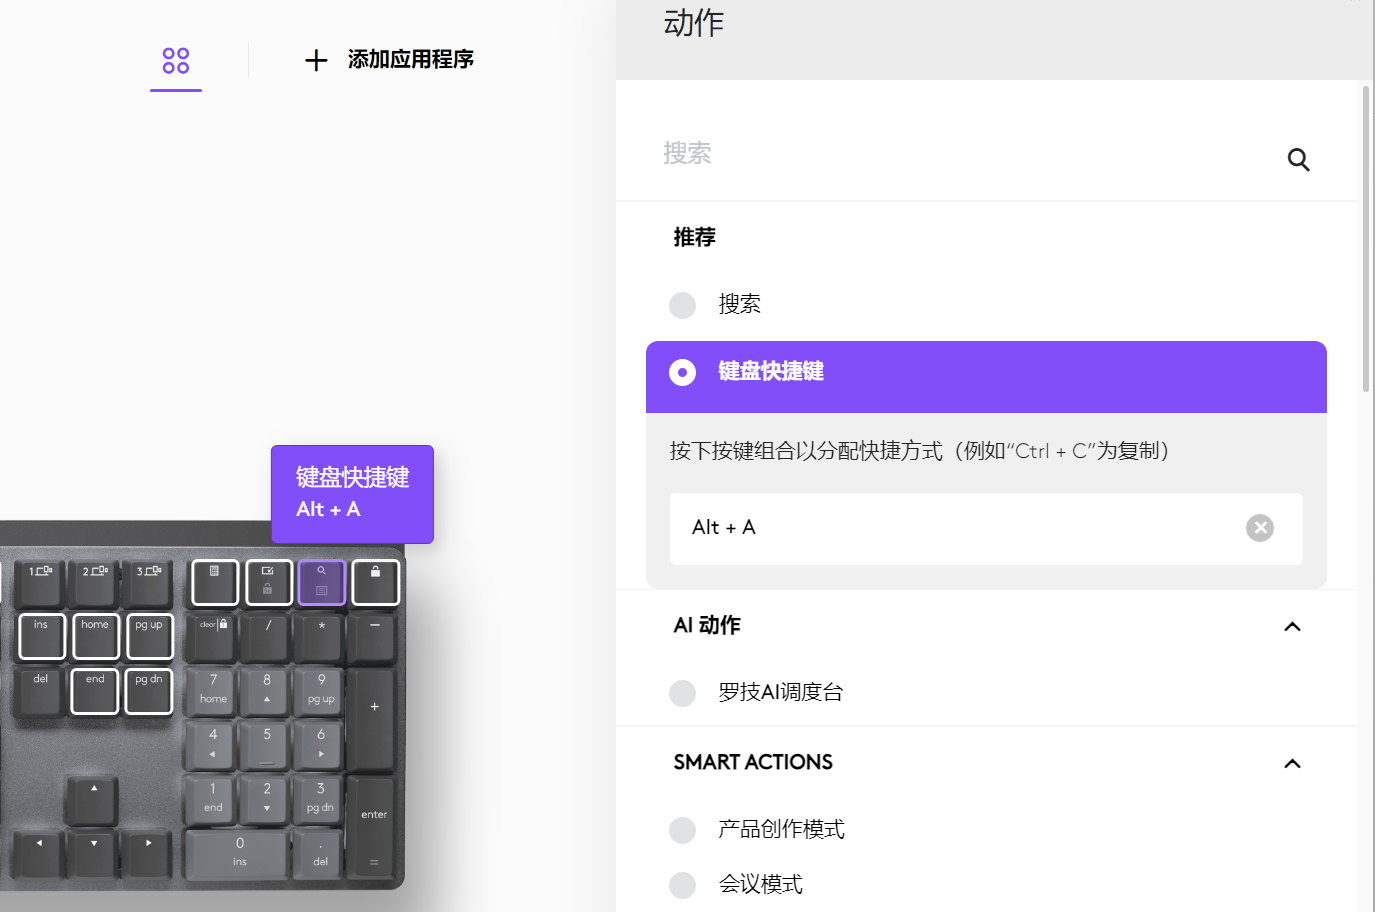Viewport: 1375px width, 912px height.
Task: Select the highlighted search key on keyboard
Action: pyautogui.click(x=322, y=582)
